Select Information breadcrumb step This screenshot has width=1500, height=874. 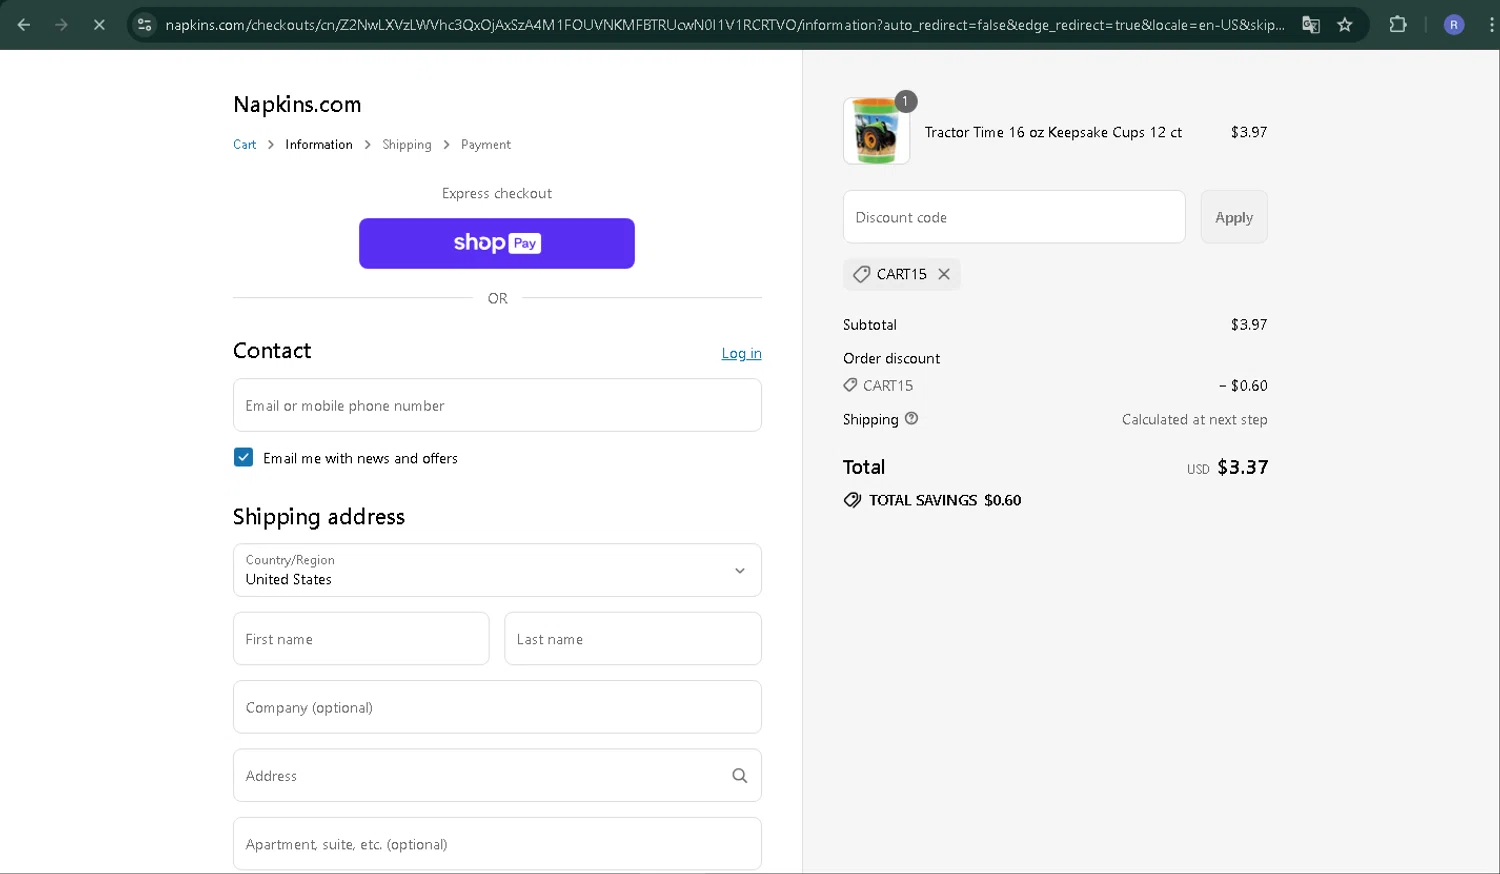(x=319, y=145)
